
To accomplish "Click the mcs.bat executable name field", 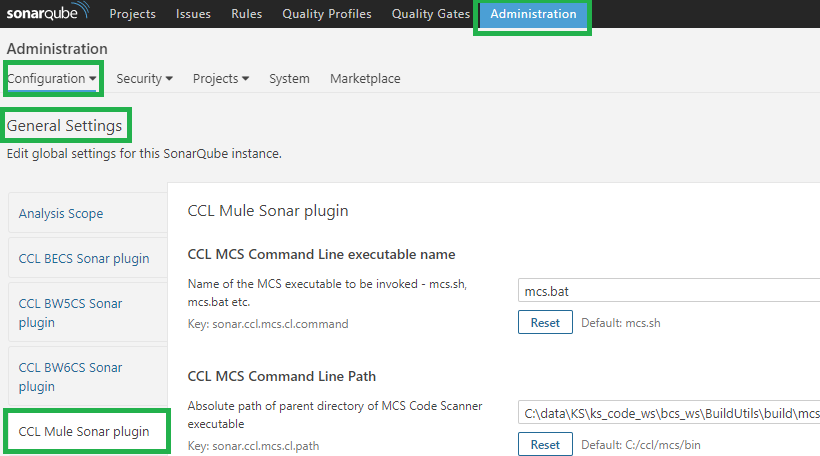I will click(669, 291).
